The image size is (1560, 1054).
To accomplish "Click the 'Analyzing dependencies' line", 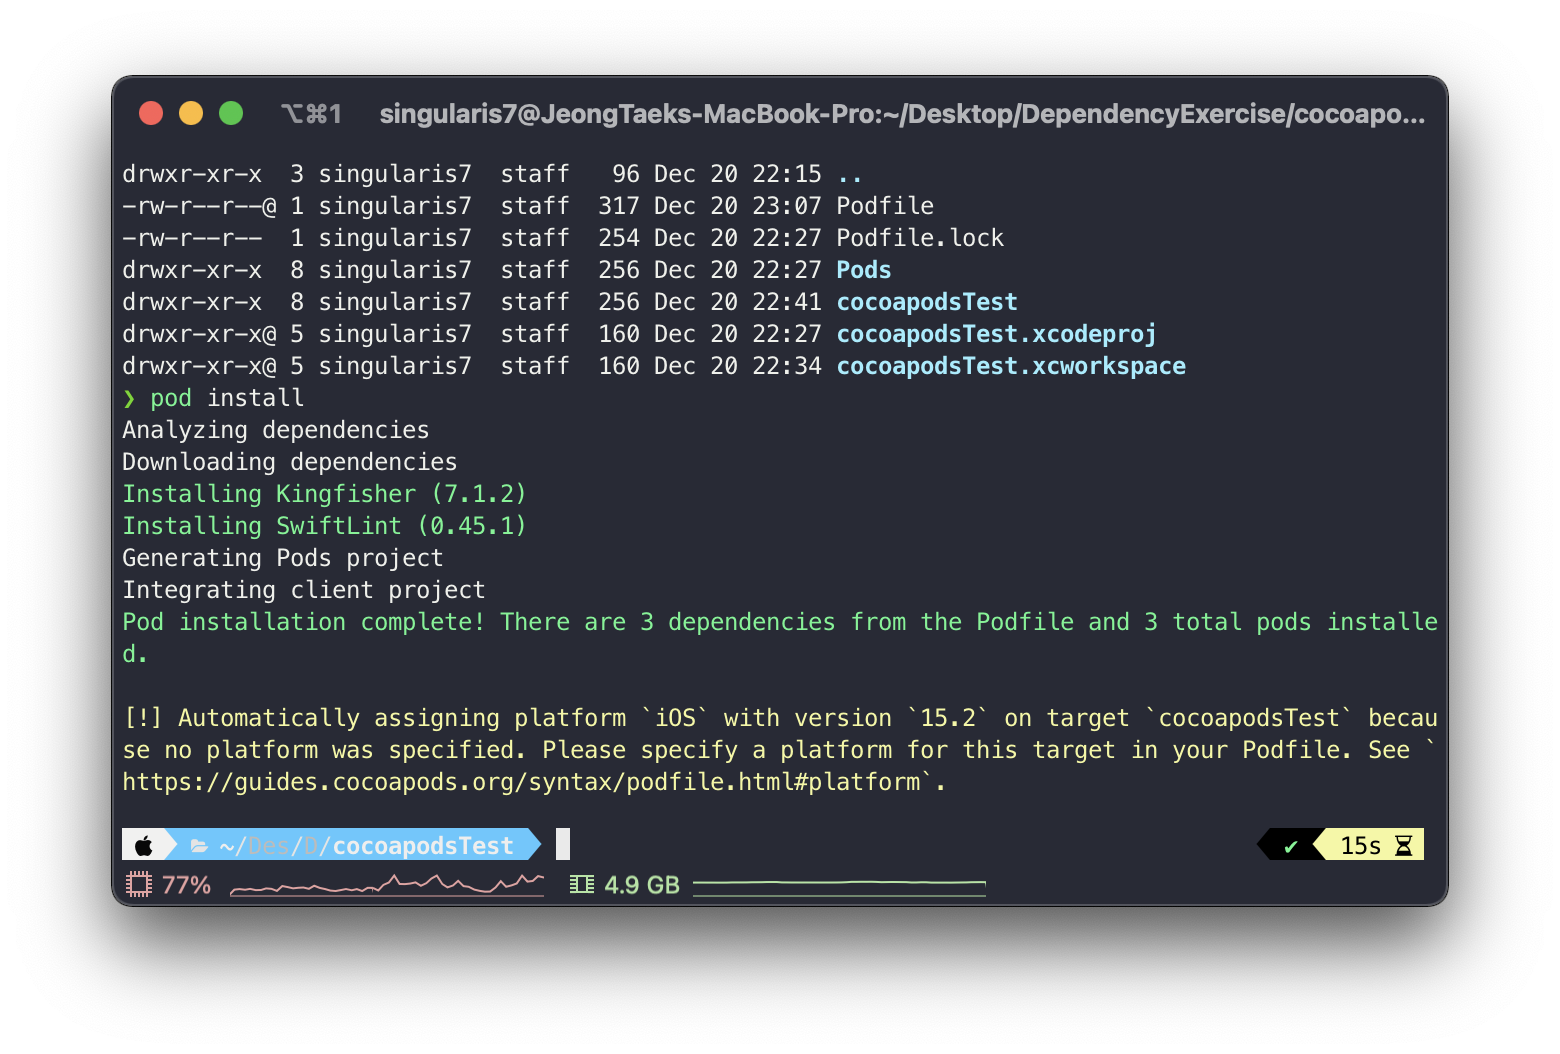I will (x=276, y=430).
